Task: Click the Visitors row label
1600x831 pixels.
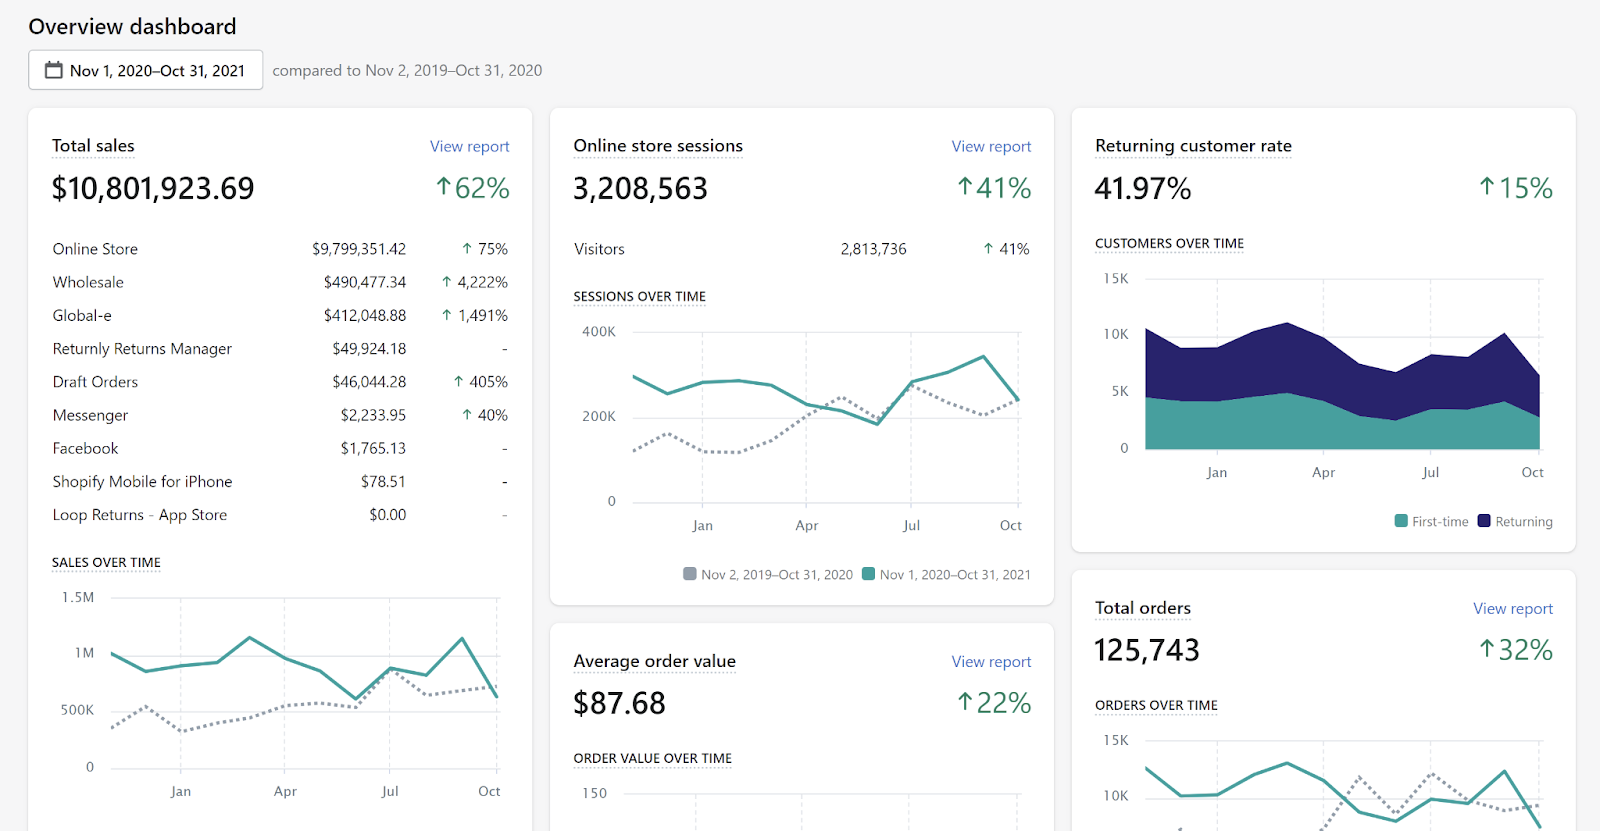Action: pyautogui.click(x=599, y=249)
